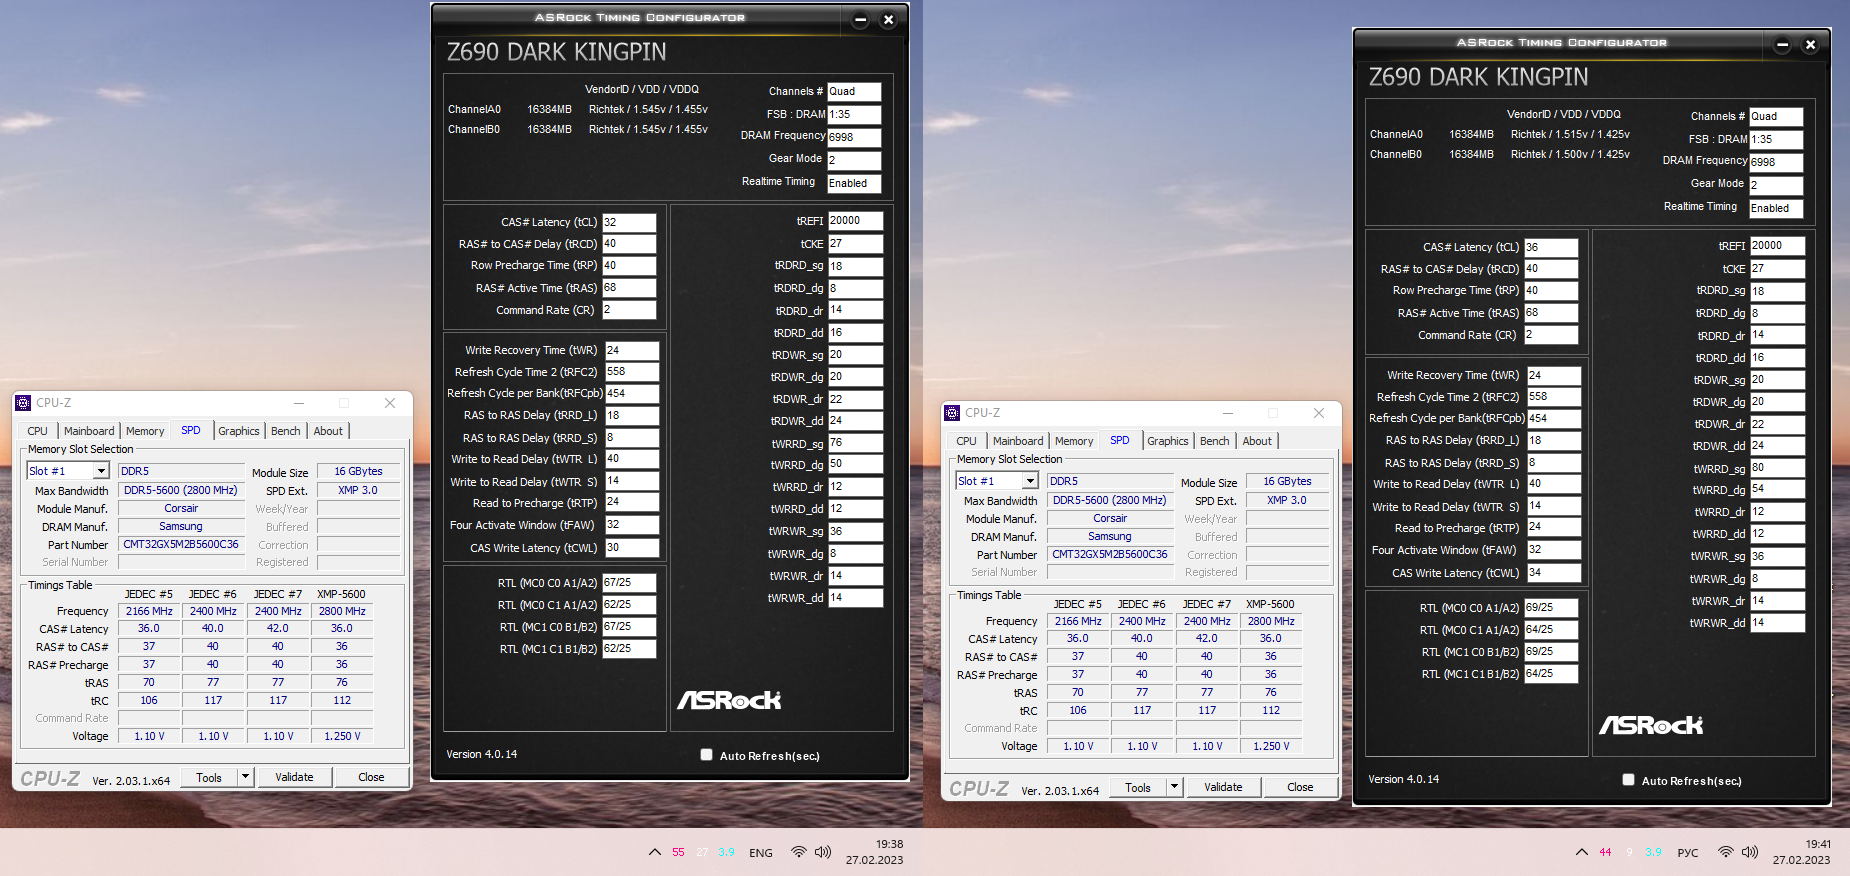Screen dimensions: 1850x876
Task: Minimize the right CPU-Z window
Action: click(1227, 413)
